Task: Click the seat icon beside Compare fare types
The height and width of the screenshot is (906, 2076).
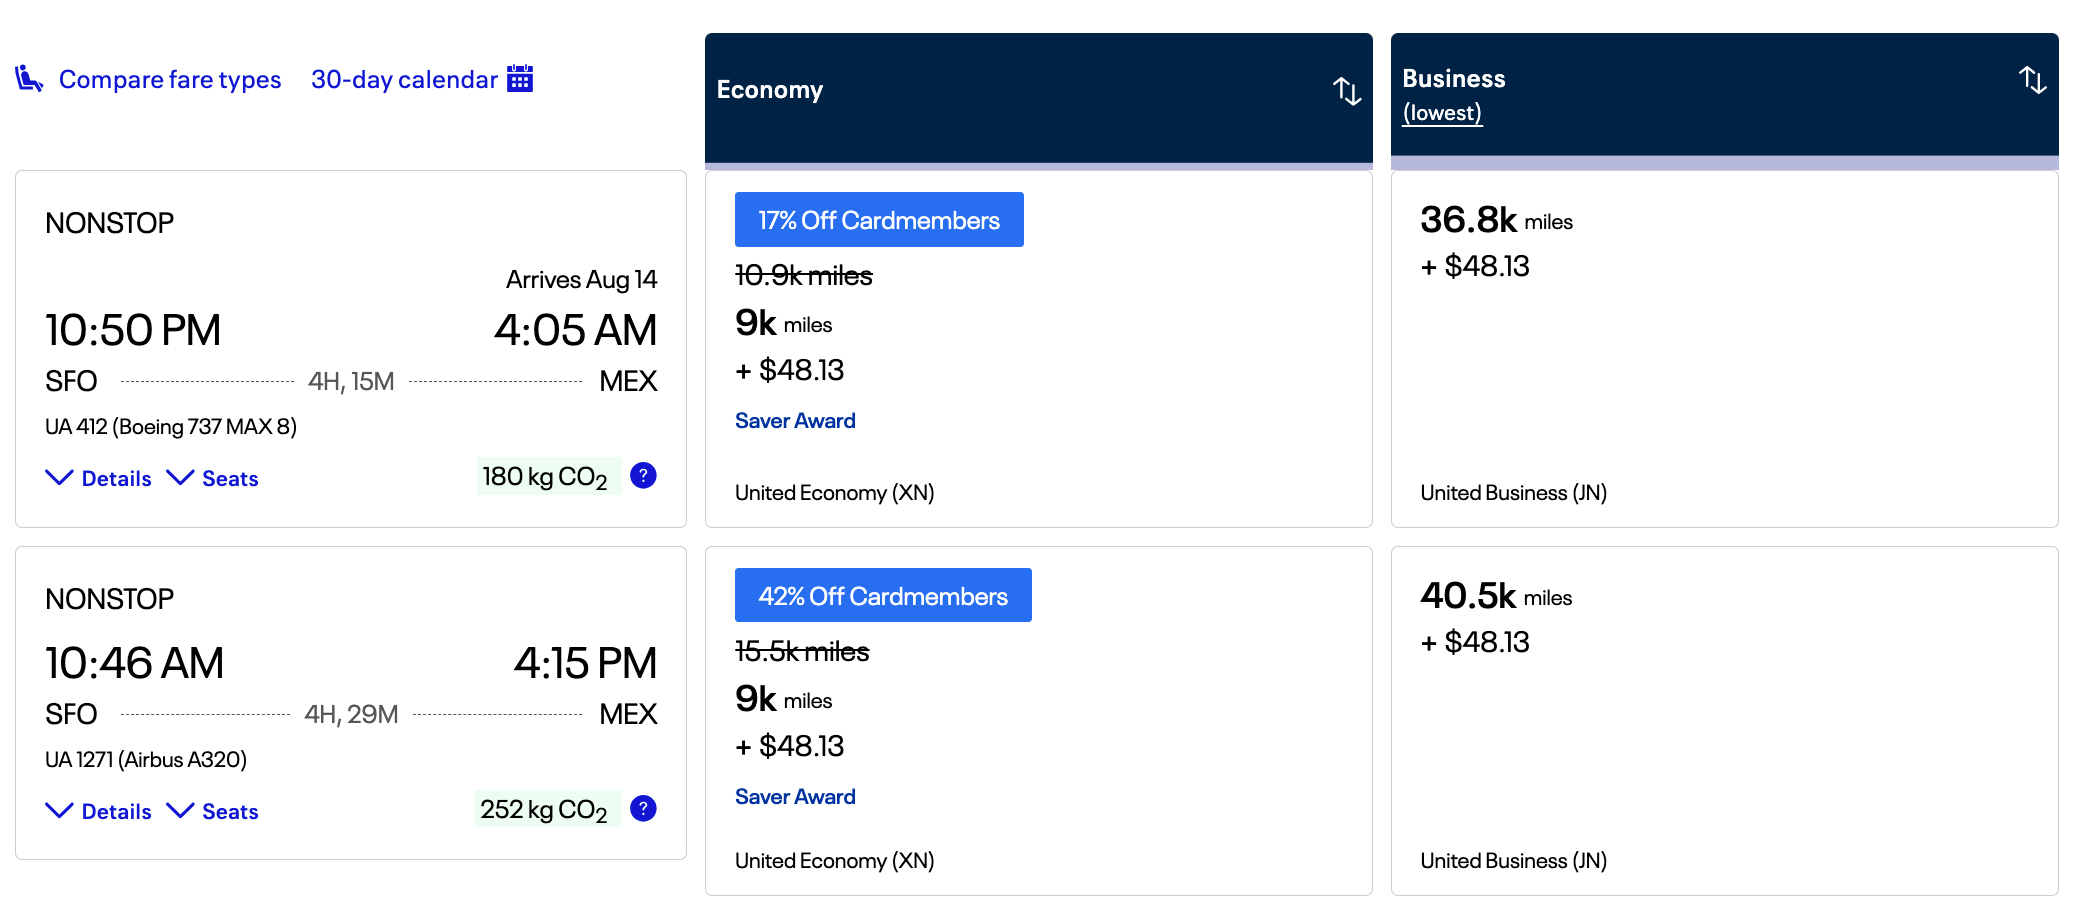Action: pos(29,78)
